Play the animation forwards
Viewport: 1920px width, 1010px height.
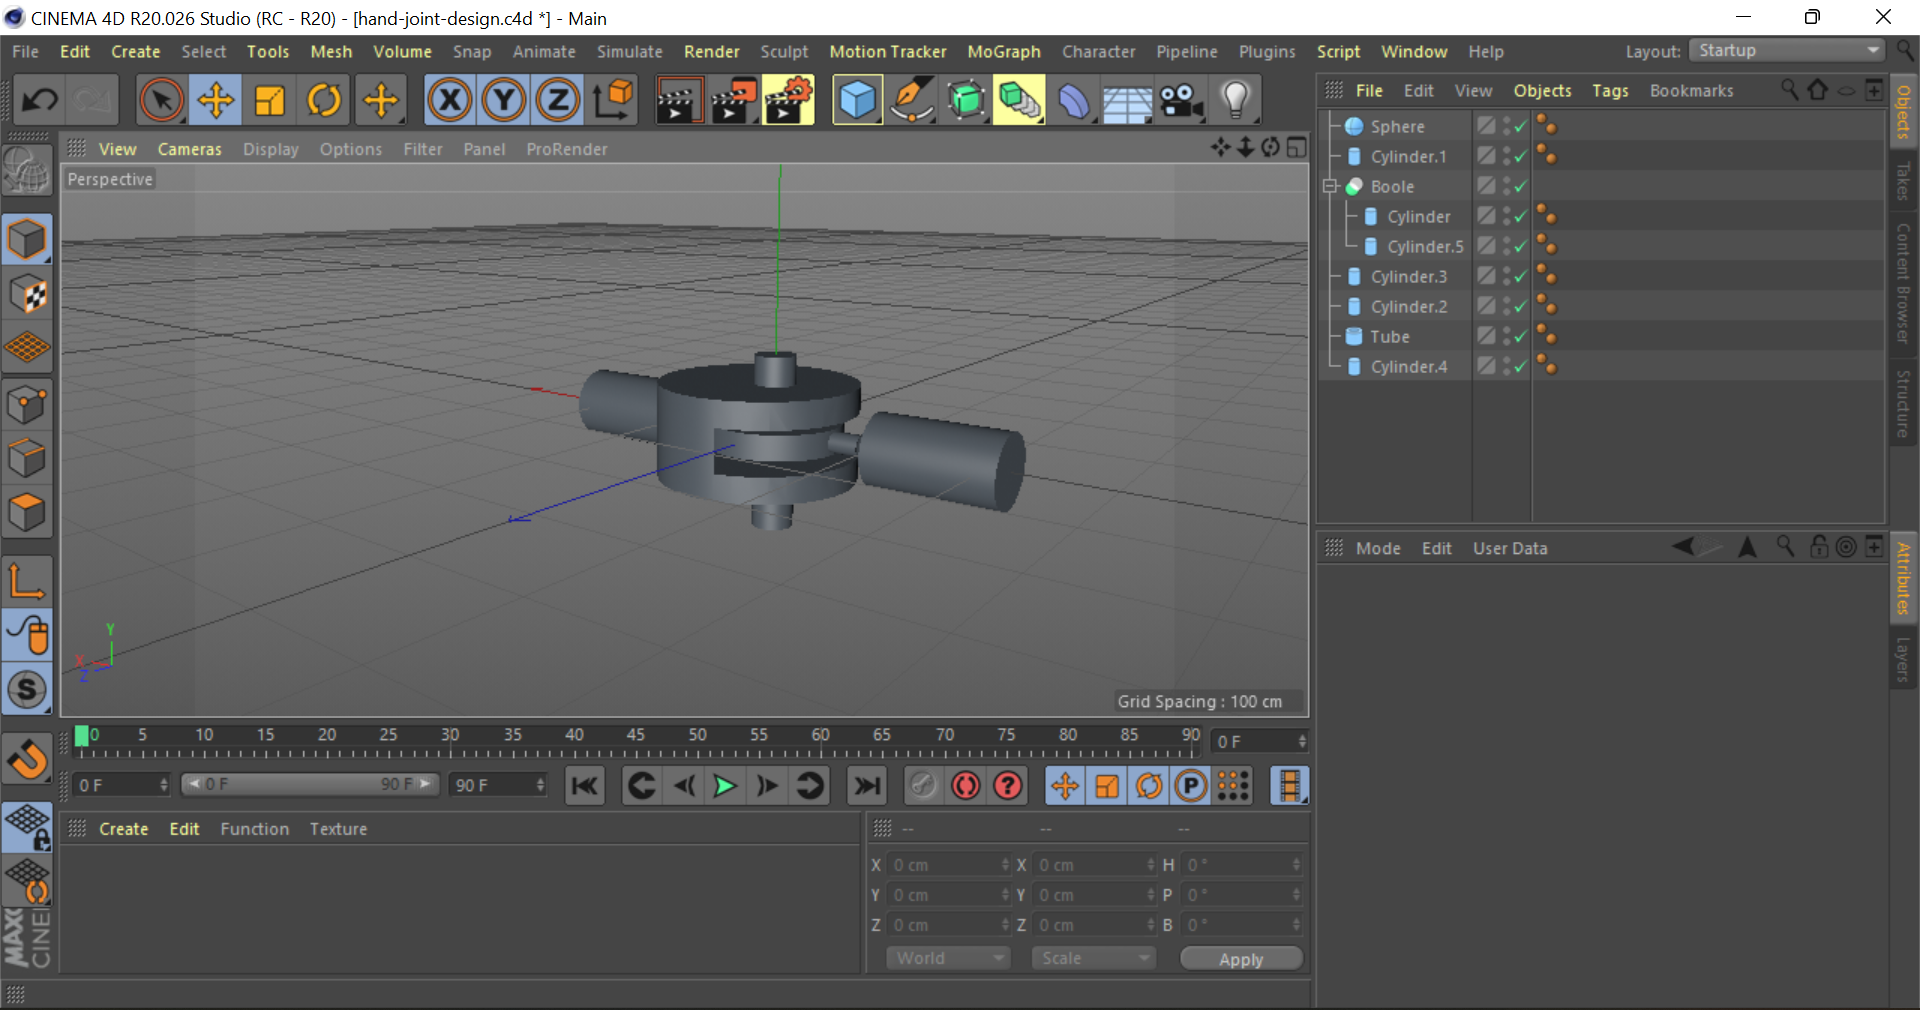[724, 786]
